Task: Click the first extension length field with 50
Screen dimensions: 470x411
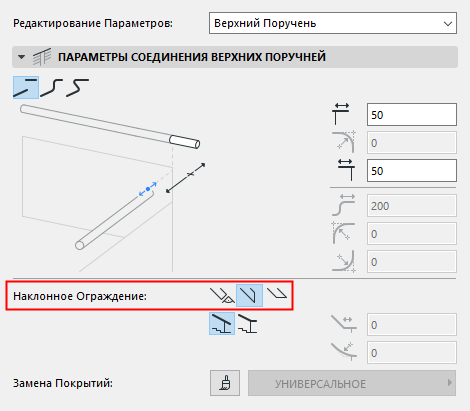Action: pos(412,115)
